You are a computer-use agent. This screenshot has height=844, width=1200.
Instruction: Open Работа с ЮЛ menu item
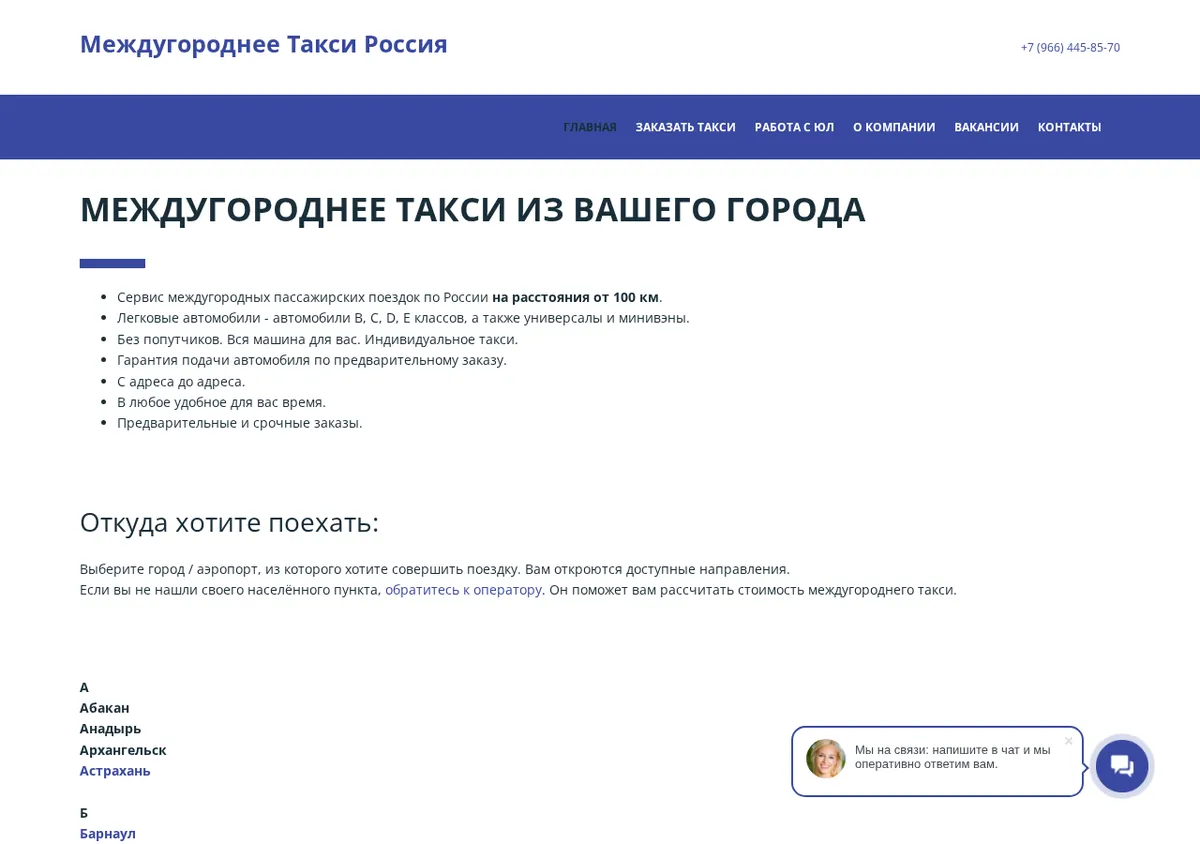[x=794, y=127]
